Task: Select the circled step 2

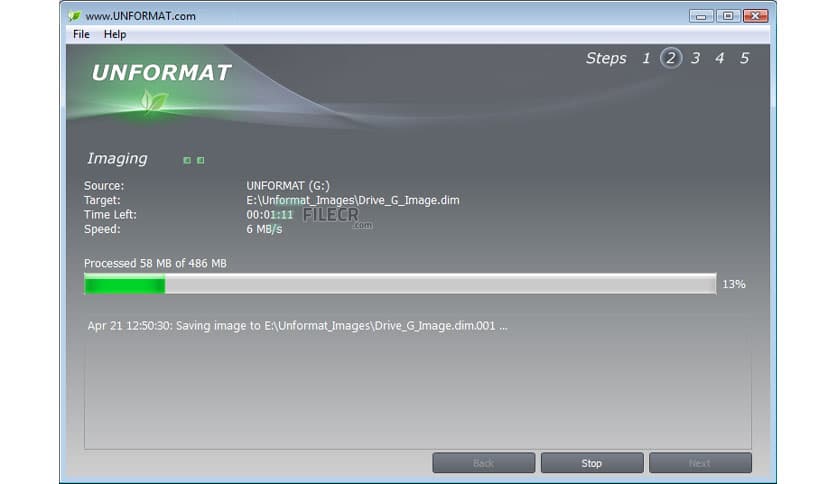Action: point(671,58)
